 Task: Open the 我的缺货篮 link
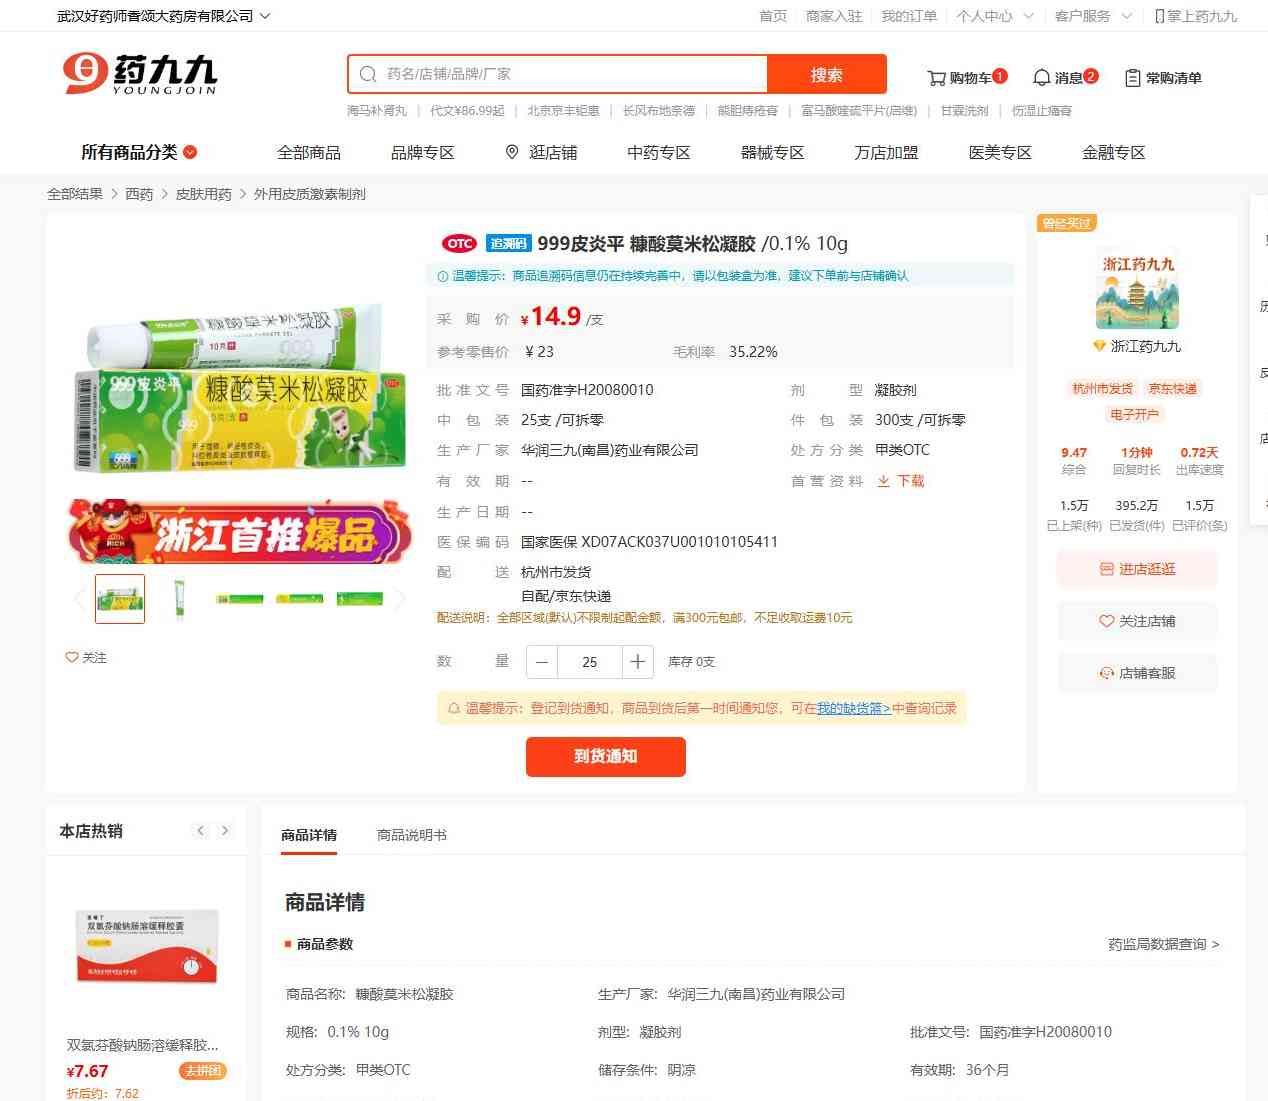pyautogui.click(x=853, y=708)
